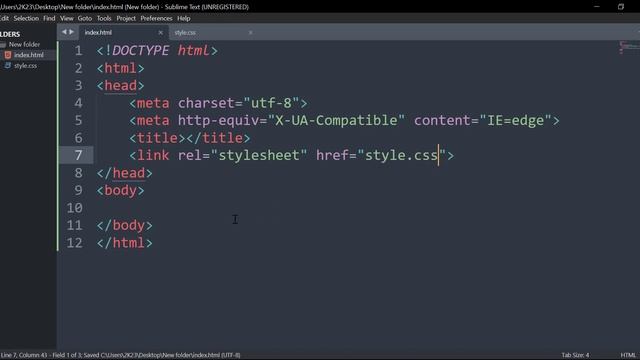This screenshot has height=360, width=640.
Task: Click the opening html tag on line 2
Action: pos(120,68)
